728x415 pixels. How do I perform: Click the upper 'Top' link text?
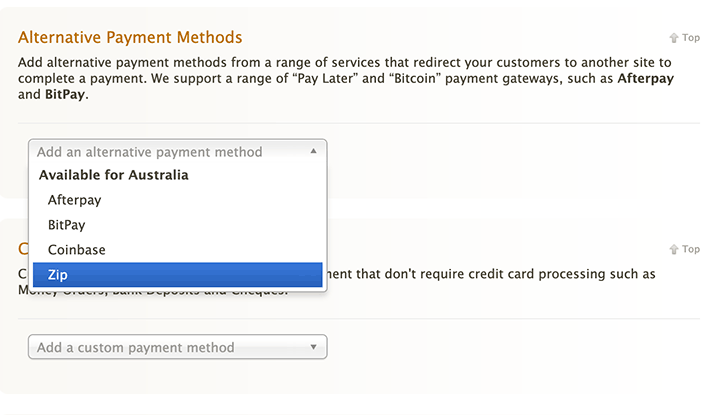pos(691,38)
